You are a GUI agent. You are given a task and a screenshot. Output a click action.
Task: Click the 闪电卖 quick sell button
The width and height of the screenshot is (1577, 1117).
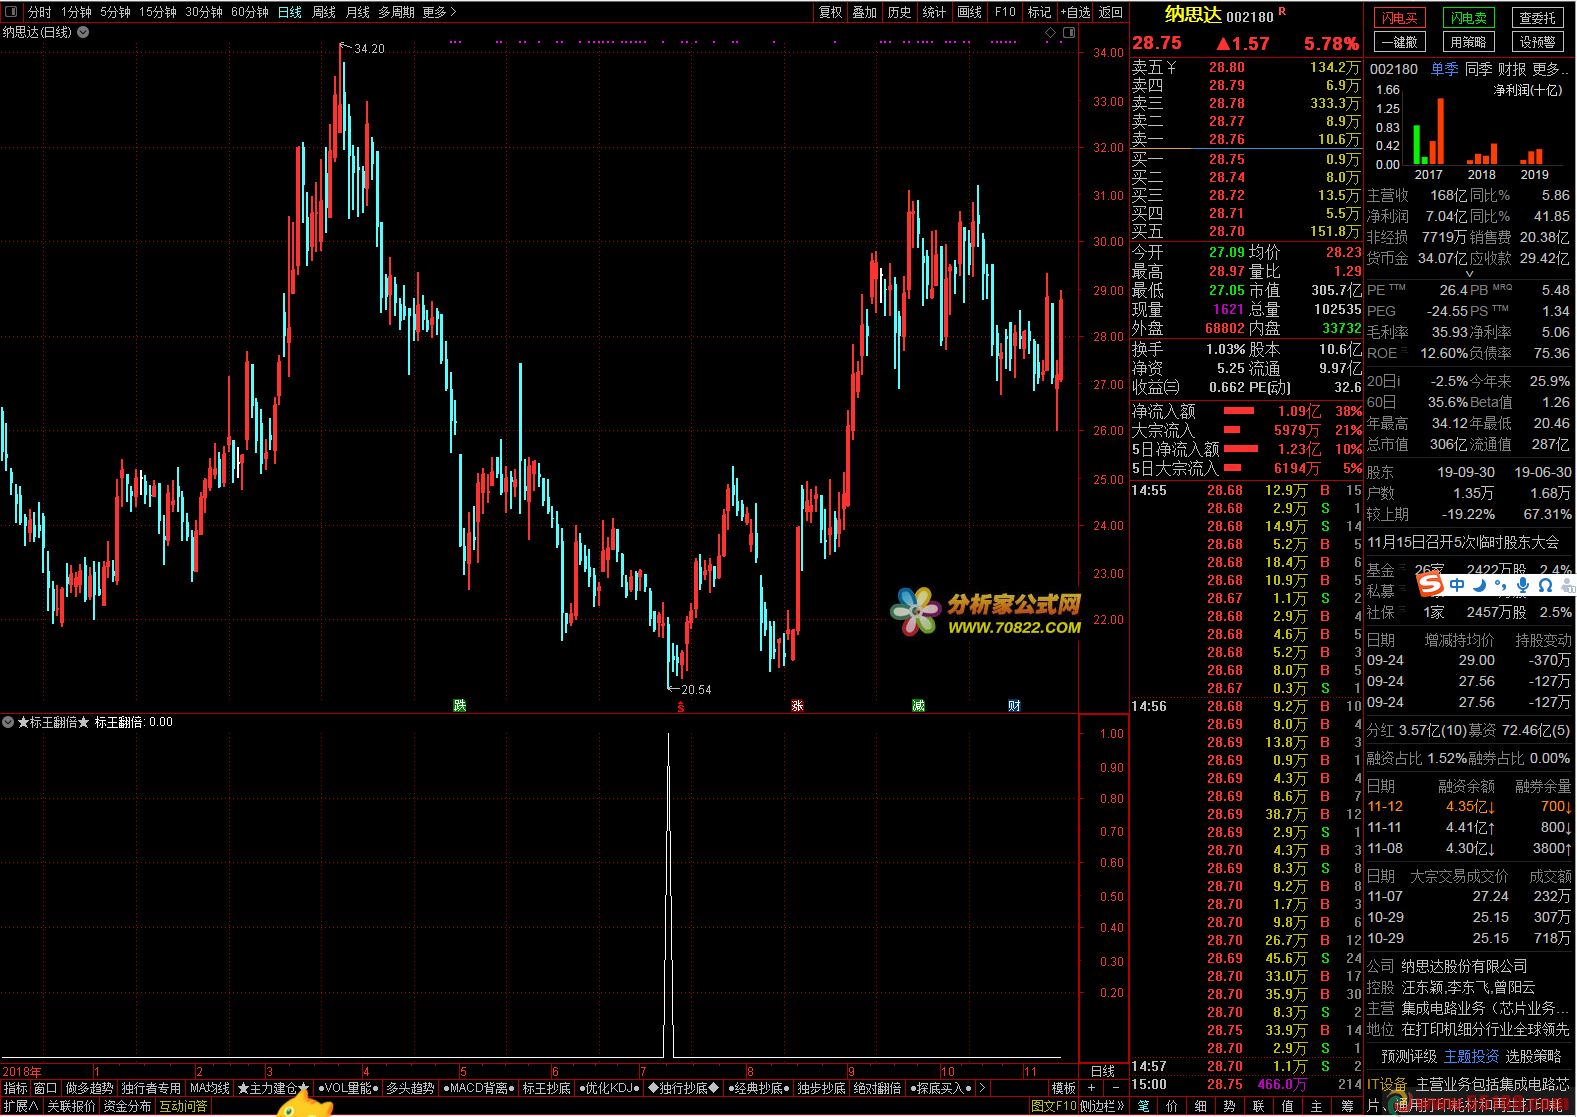pyautogui.click(x=1469, y=18)
